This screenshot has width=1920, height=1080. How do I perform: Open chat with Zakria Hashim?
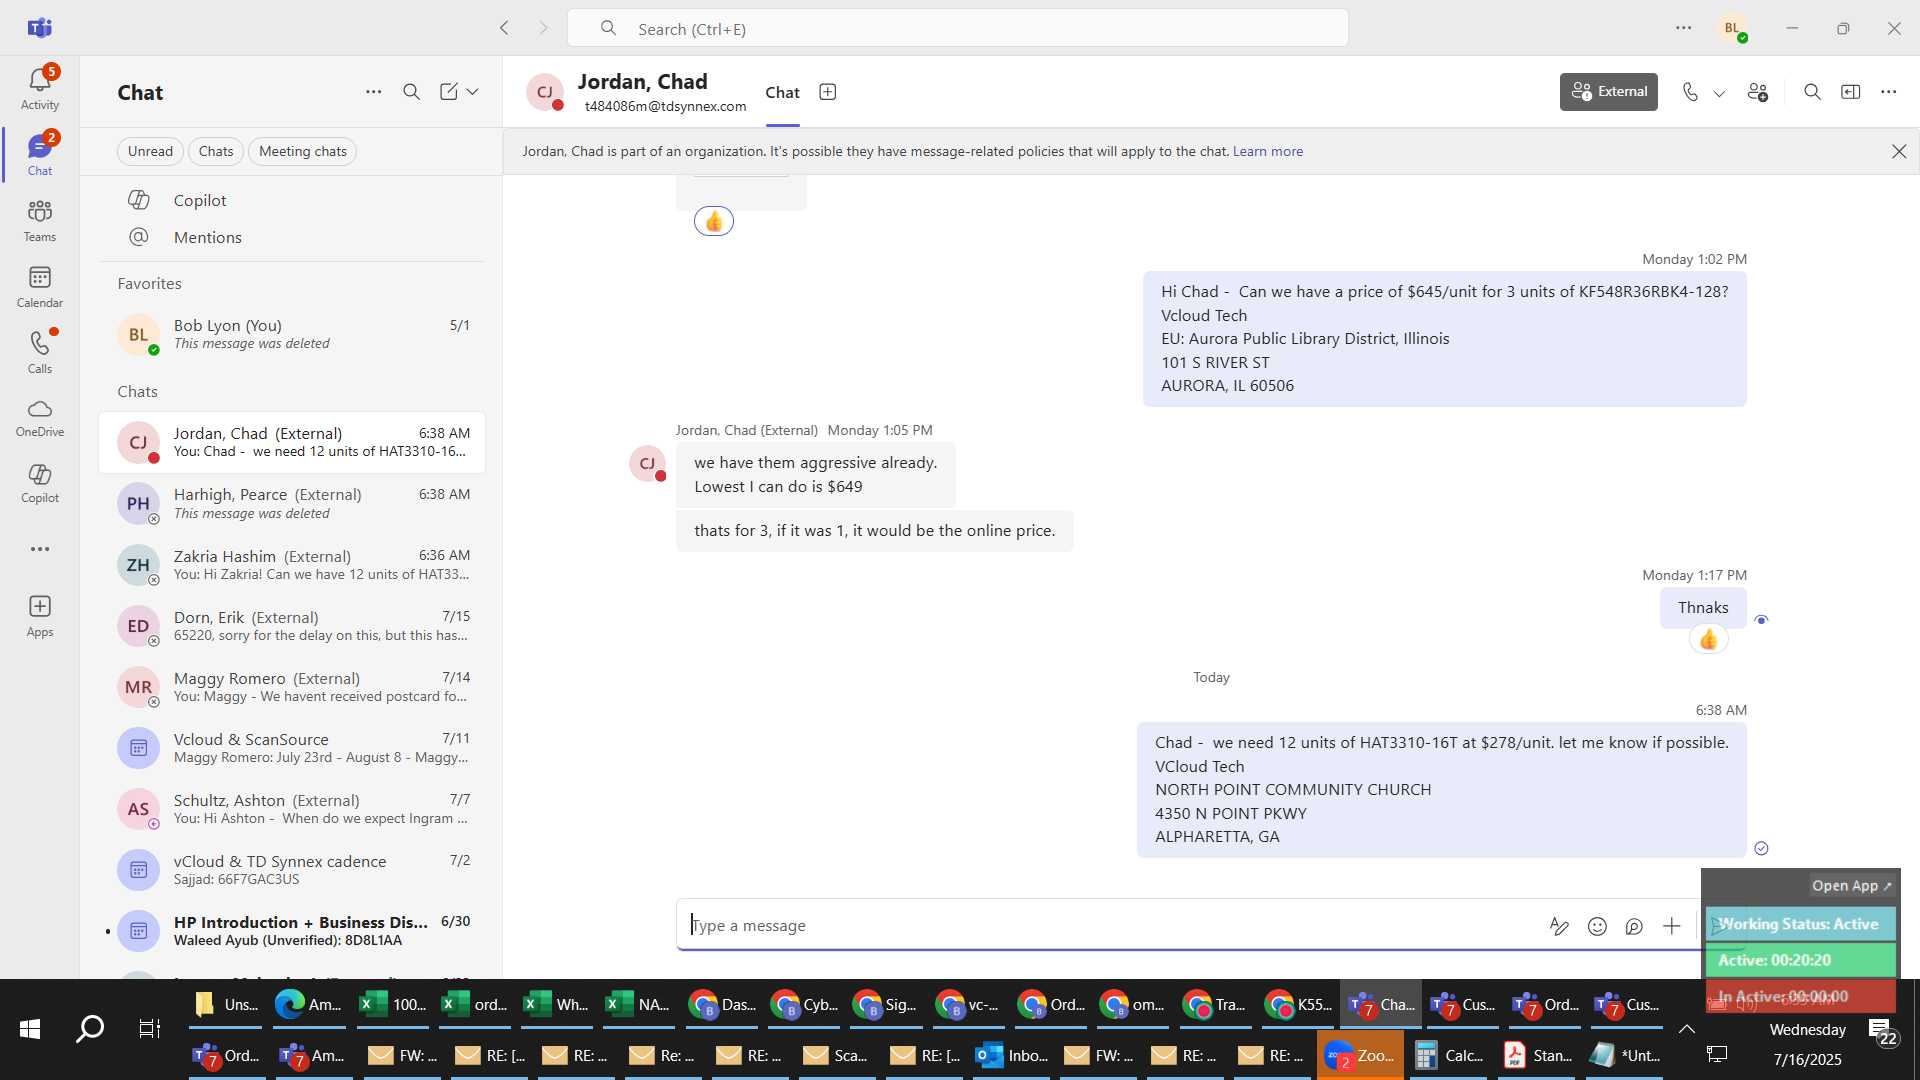tap(292, 564)
